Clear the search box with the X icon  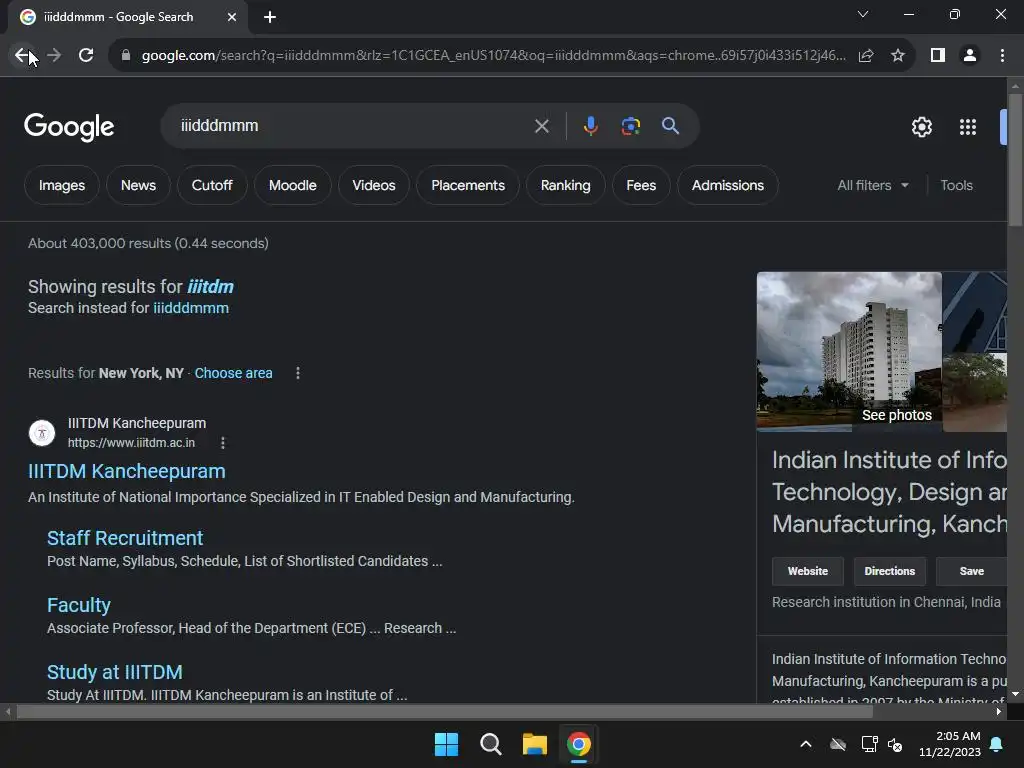click(541, 126)
